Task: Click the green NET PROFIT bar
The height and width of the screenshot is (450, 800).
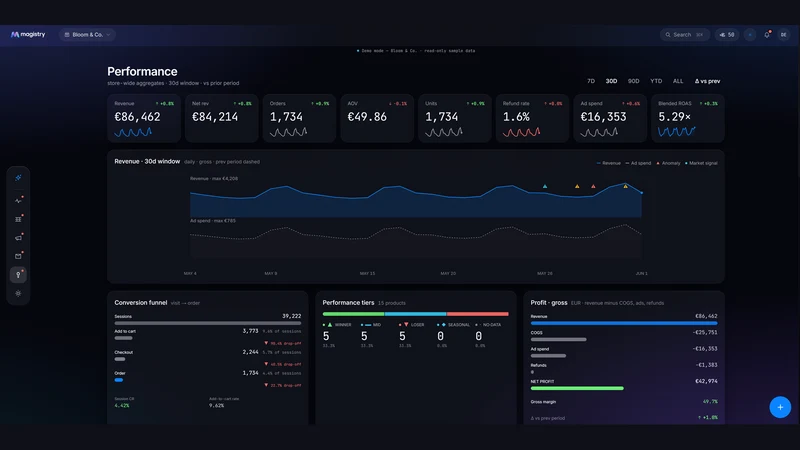Action: coord(577,388)
